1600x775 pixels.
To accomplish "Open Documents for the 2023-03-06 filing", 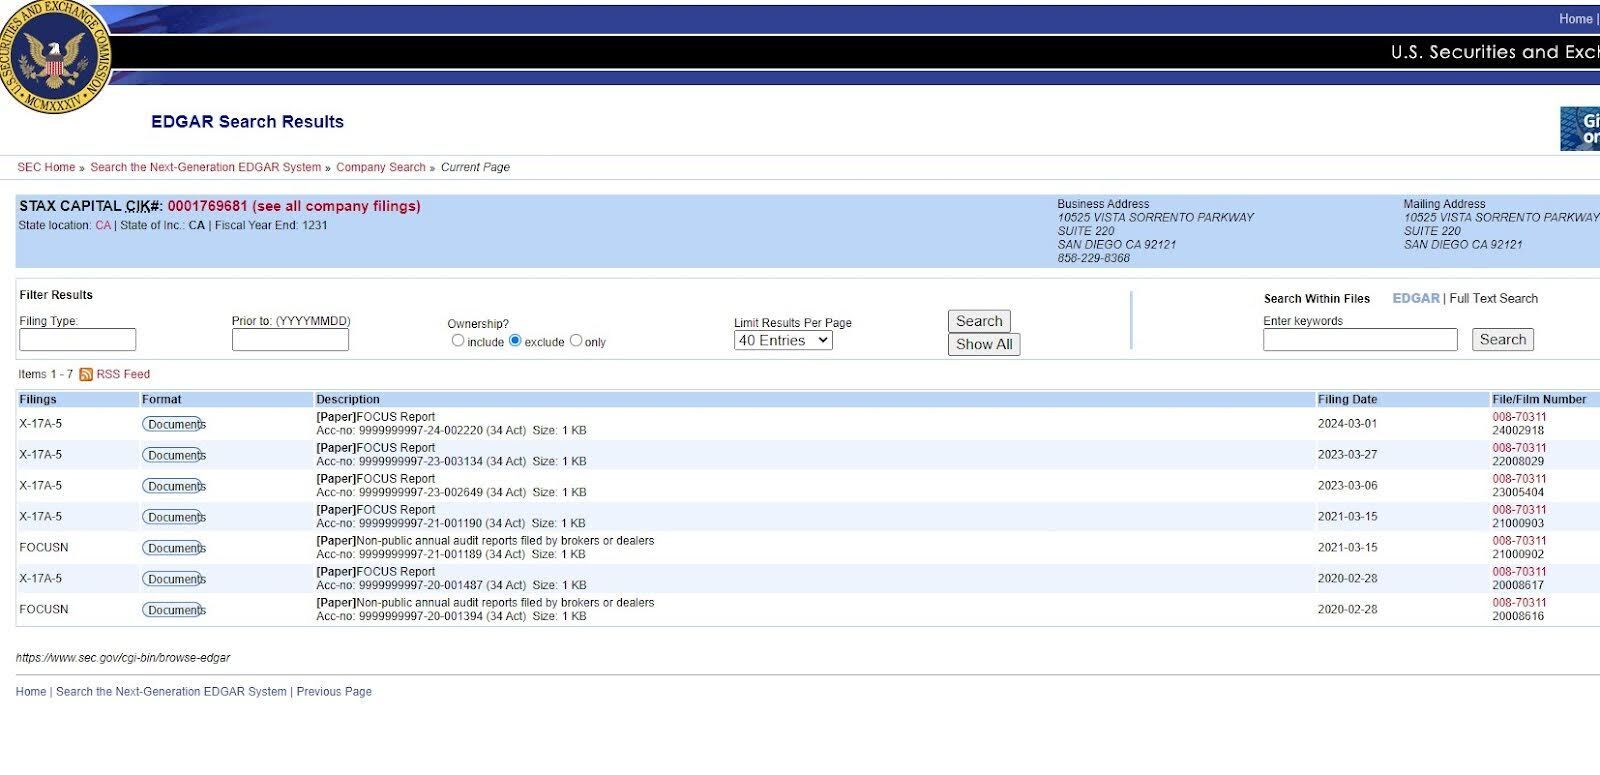I will point(174,486).
